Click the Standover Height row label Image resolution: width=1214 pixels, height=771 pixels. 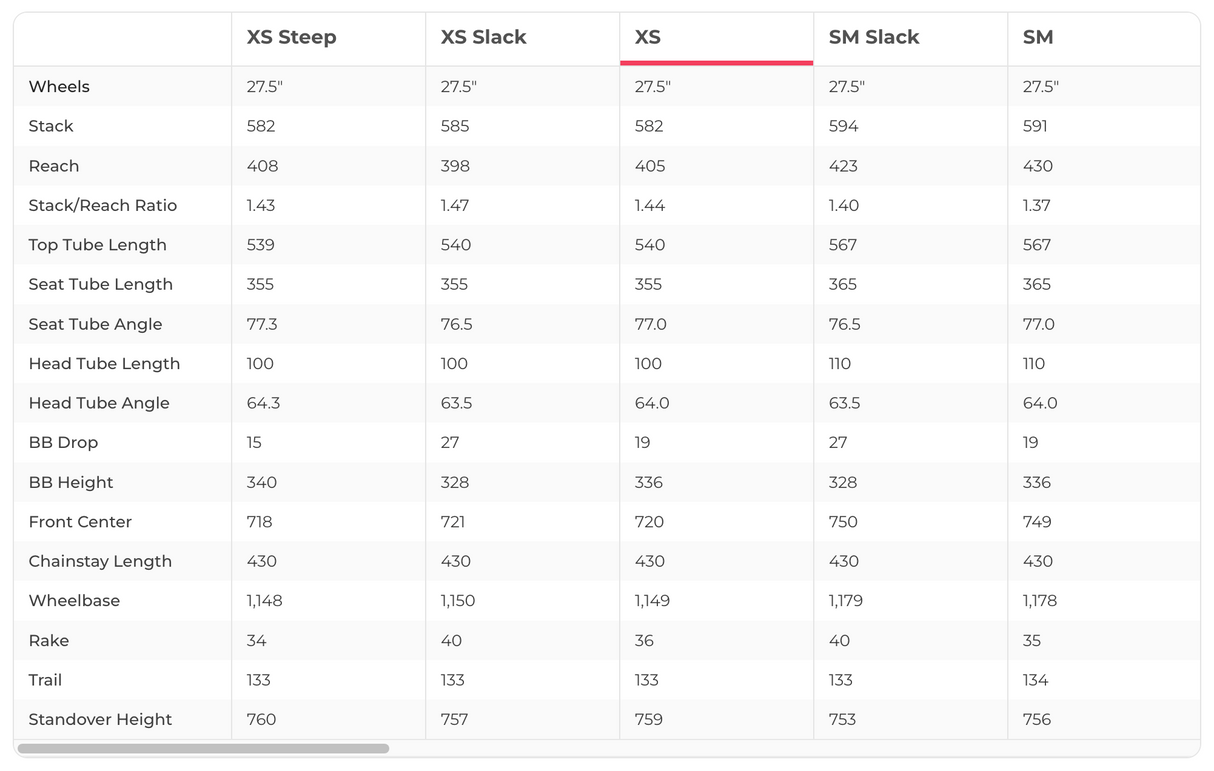pos(100,719)
